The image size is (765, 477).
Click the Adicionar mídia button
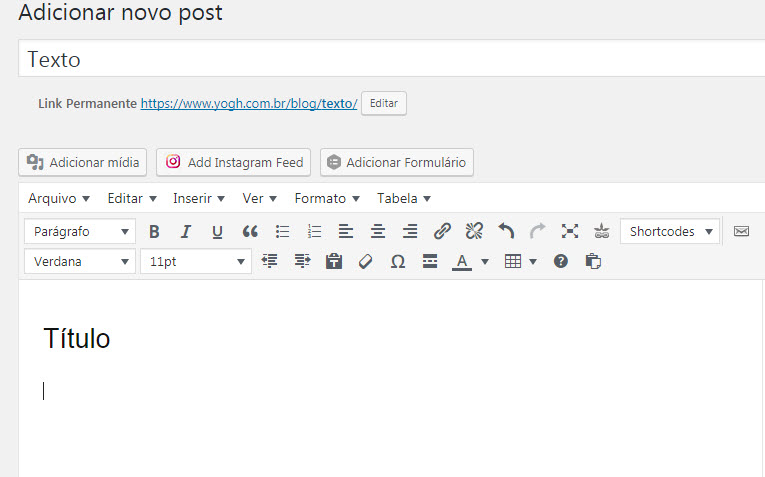tap(82, 162)
